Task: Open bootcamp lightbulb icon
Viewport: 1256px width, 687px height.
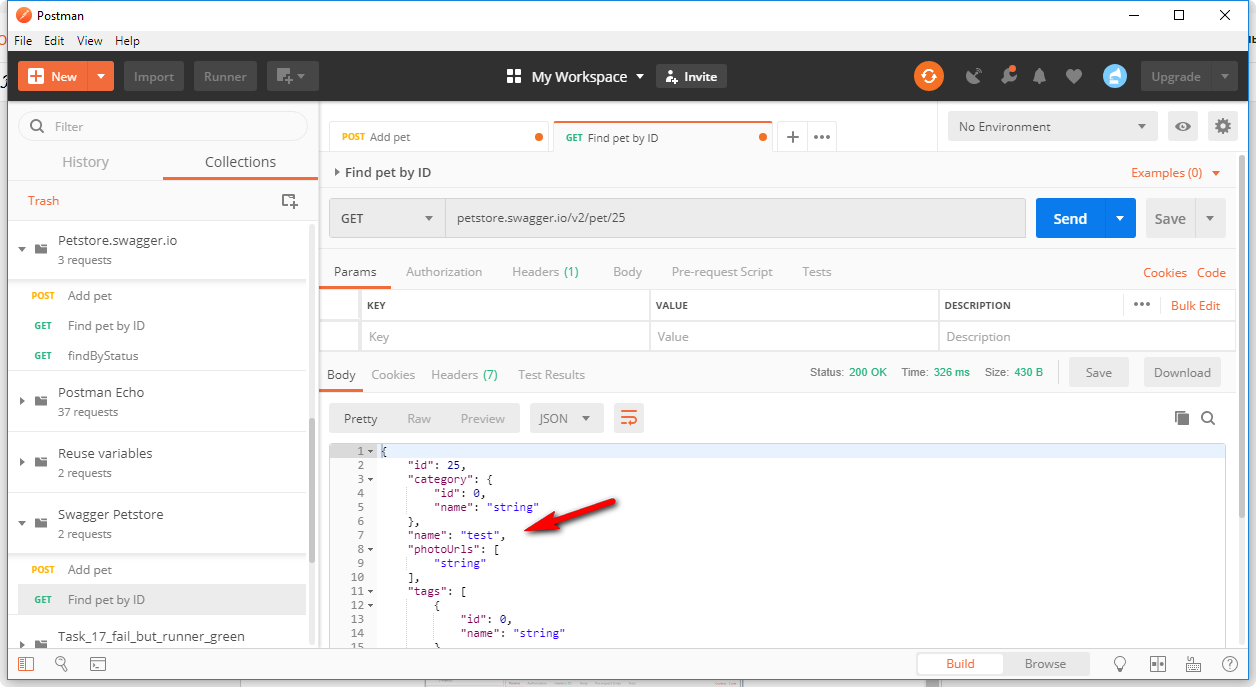Action: coord(1120,664)
